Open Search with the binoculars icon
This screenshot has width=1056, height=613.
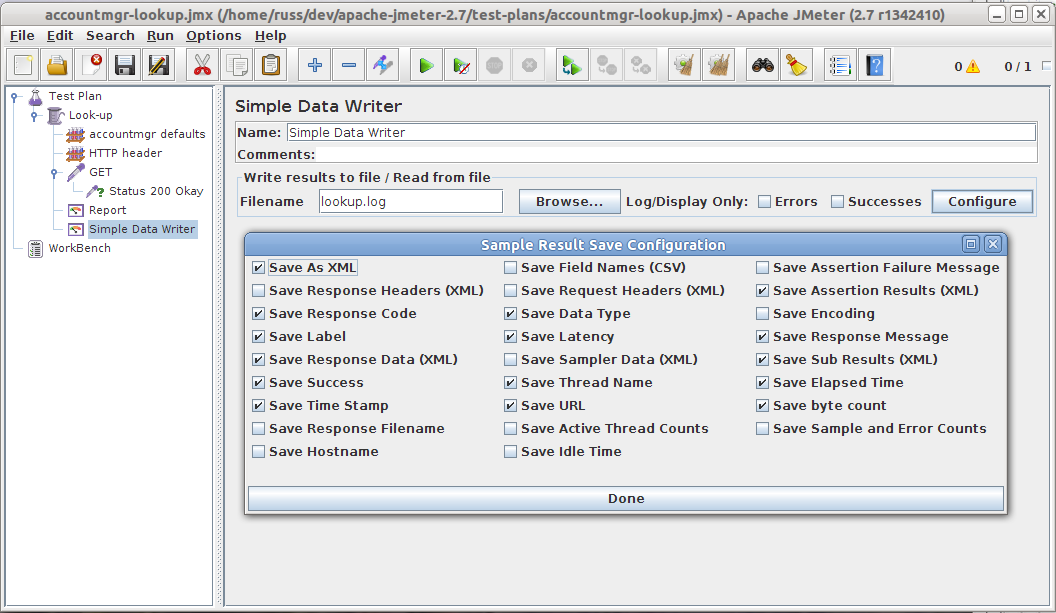click(762, 65)
